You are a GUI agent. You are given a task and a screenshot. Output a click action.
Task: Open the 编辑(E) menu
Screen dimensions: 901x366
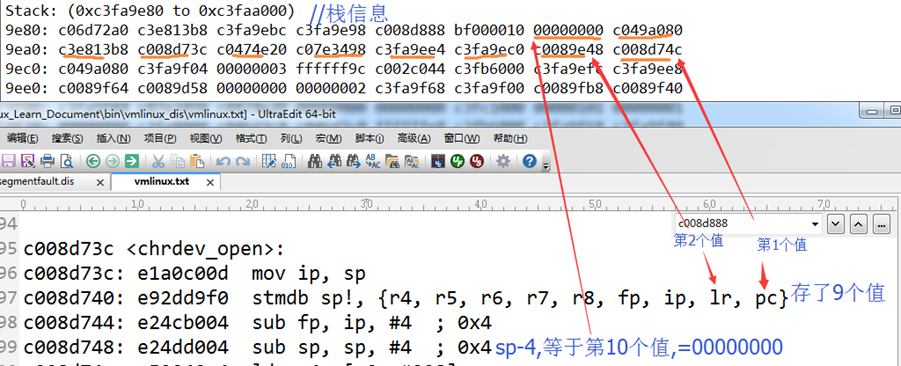[x=22, y=138]
